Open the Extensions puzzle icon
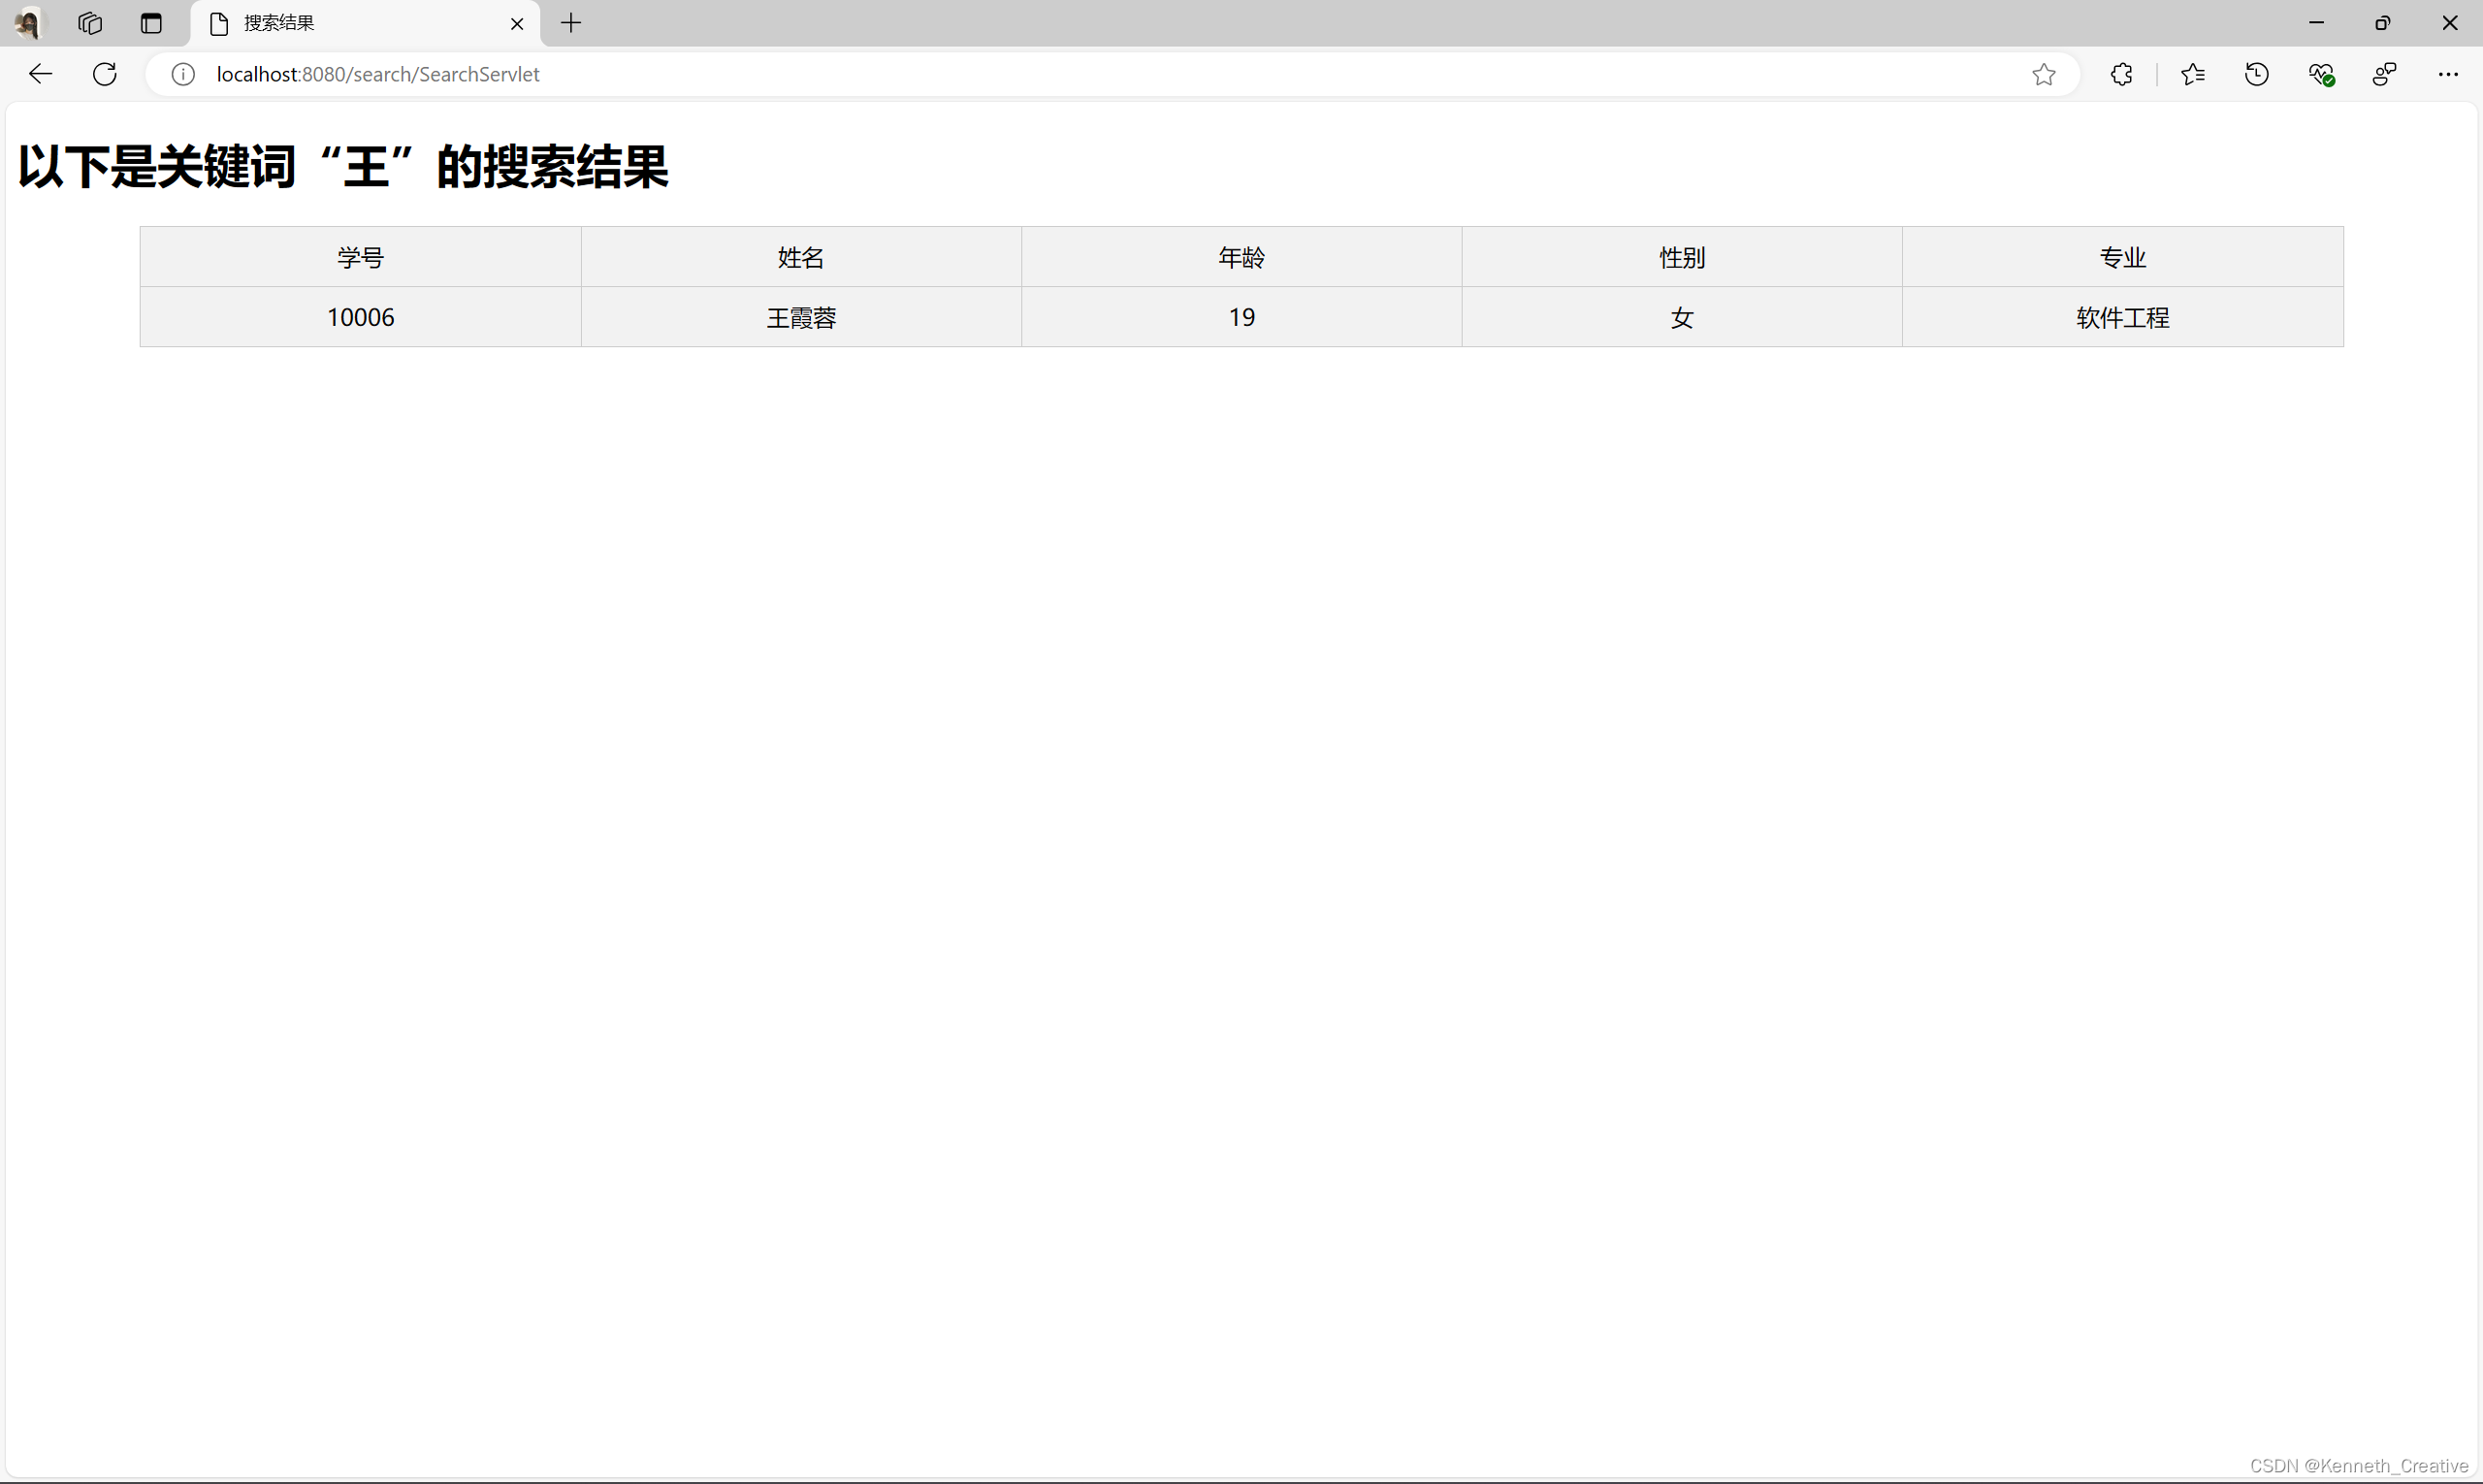The height and width of the screenshot is (1484, 2483). pyautogui.click(x=2122, y=73)
